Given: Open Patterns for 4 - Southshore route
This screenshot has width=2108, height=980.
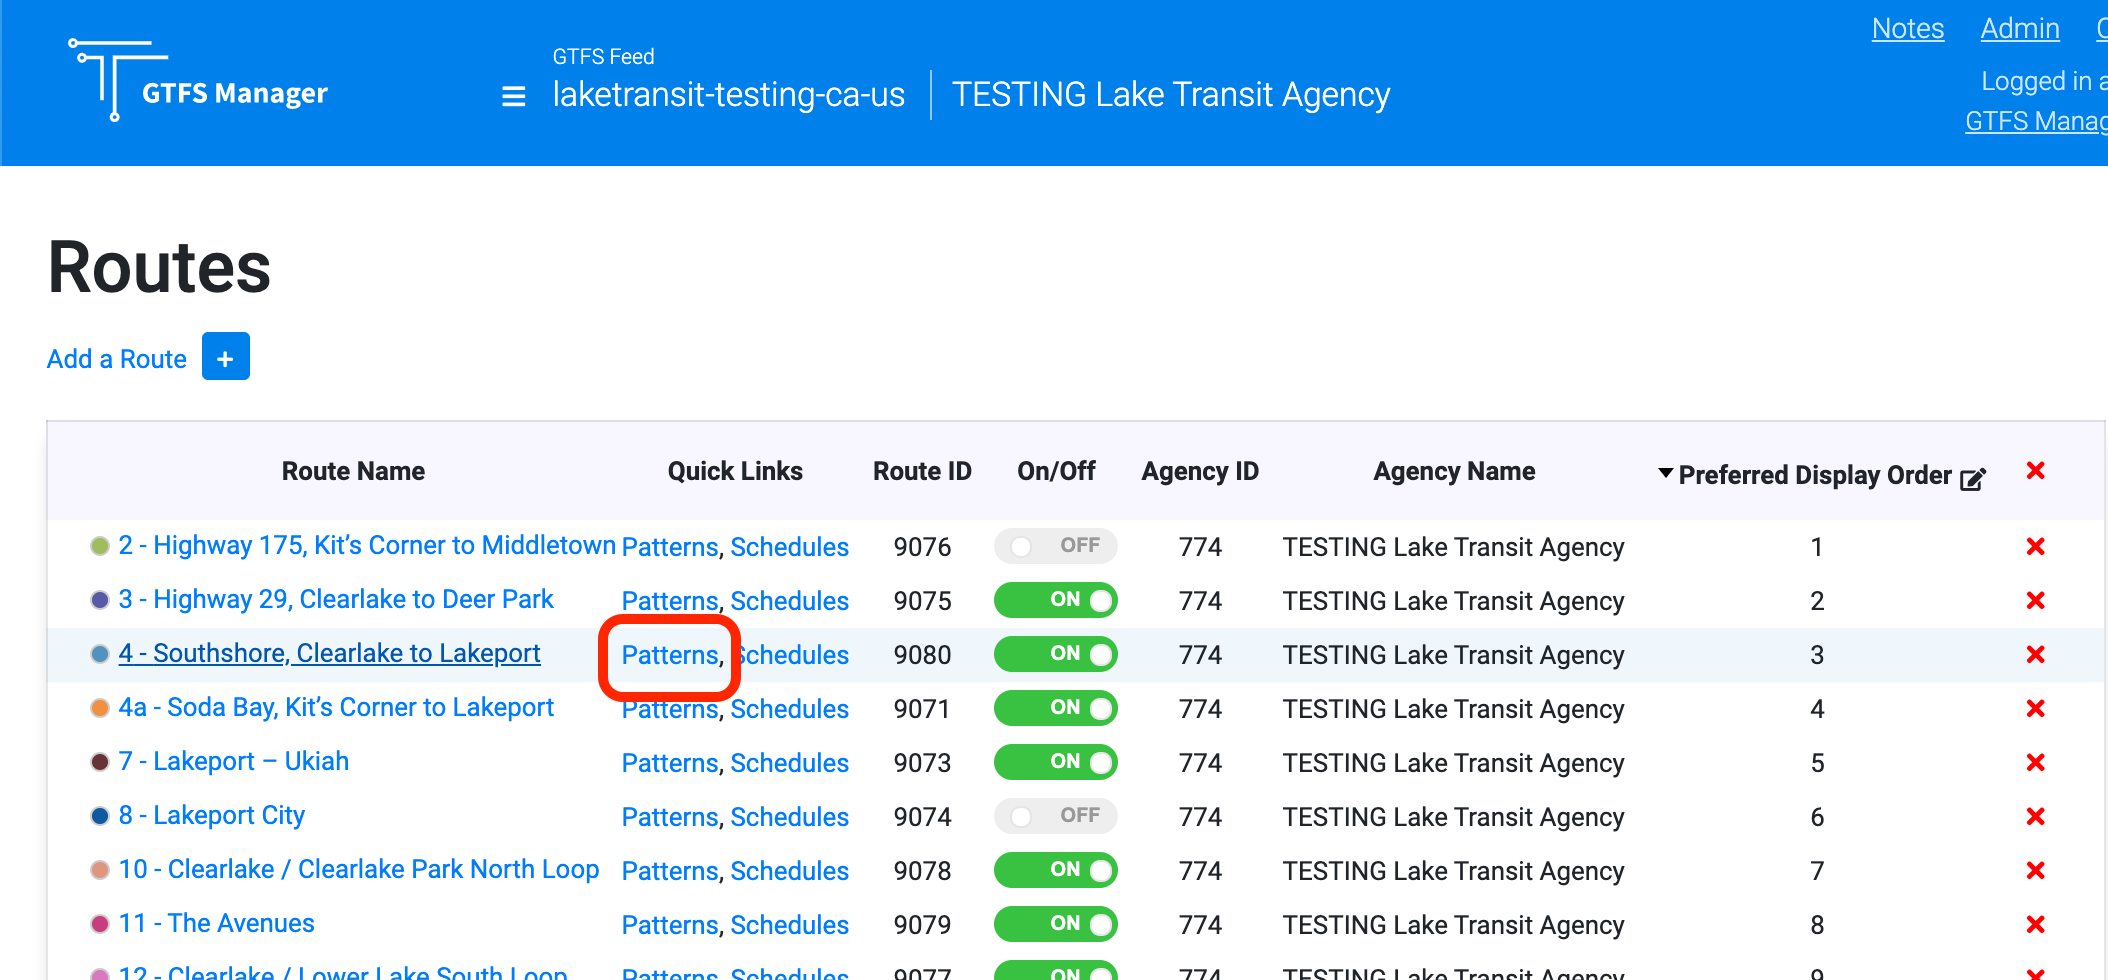Looking at the screenshot, I should click(670, 655).
